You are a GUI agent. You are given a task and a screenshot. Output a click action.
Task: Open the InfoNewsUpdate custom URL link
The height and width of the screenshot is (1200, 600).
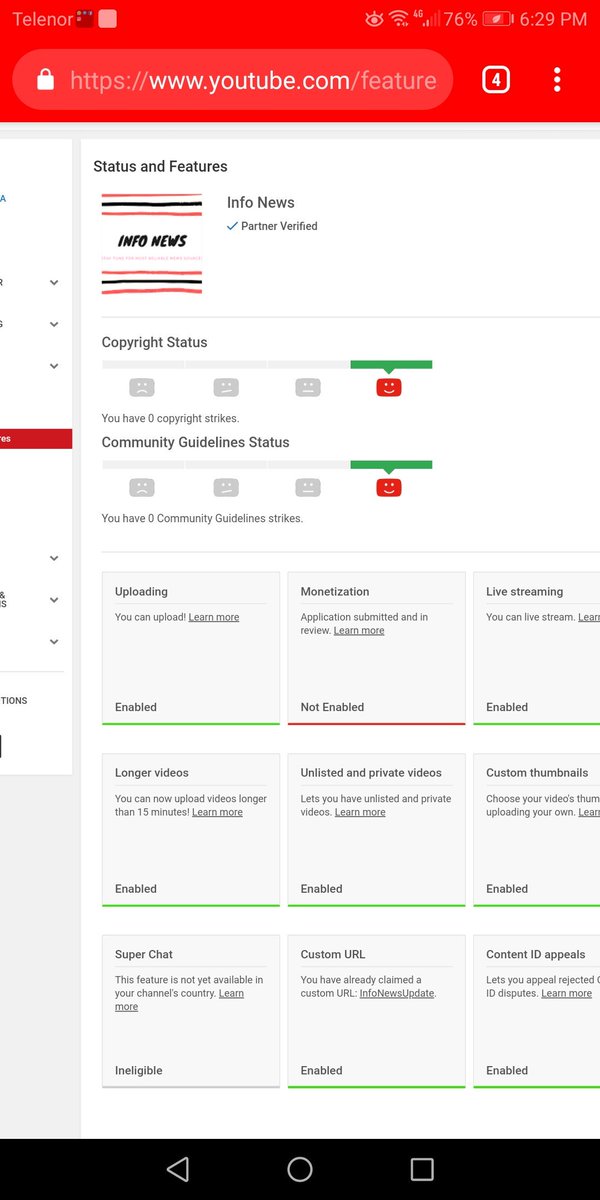(x=397, y=993)
